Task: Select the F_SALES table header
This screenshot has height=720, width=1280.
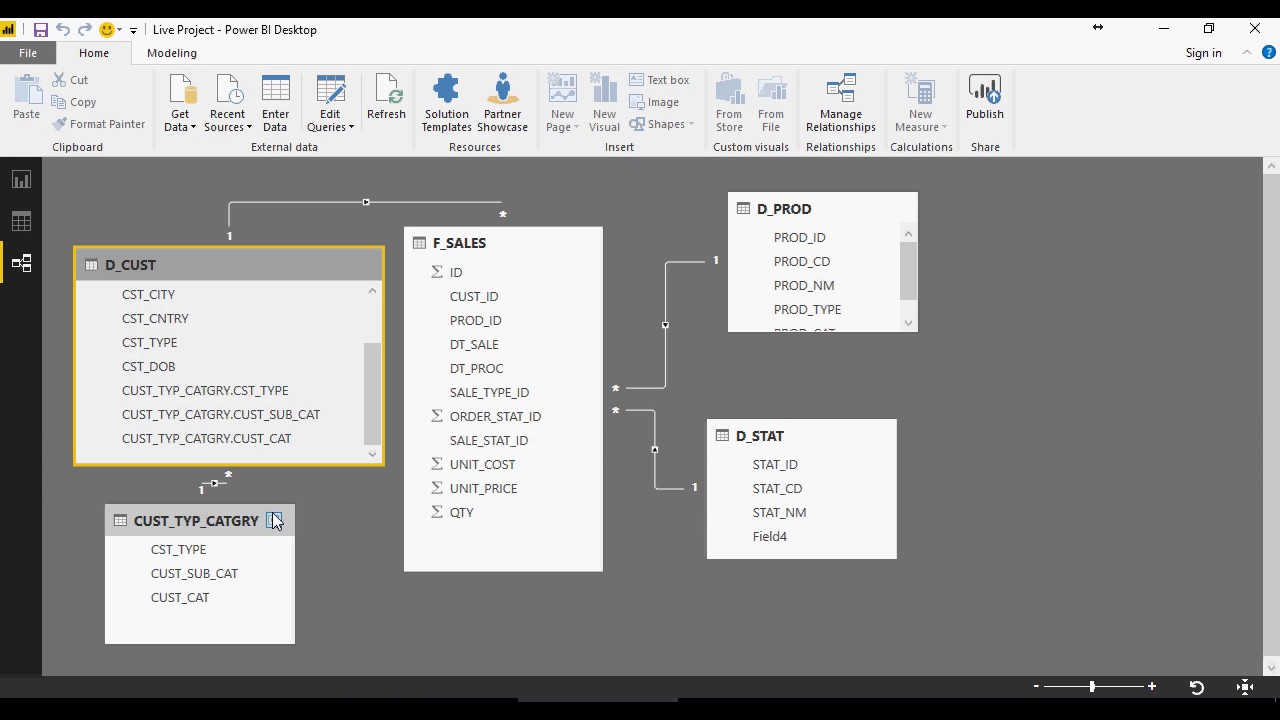Action: 503,243
